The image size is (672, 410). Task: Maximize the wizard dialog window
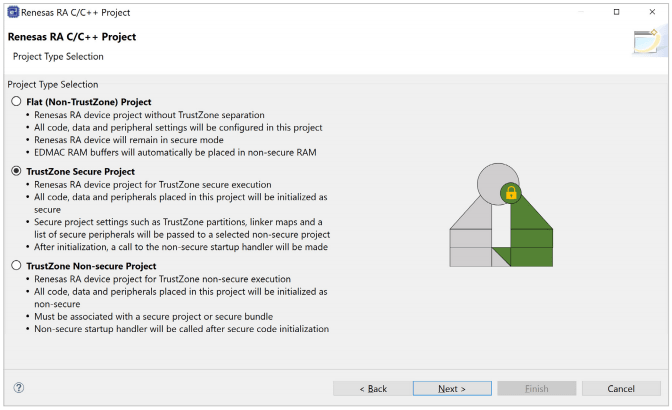(616, 12)
